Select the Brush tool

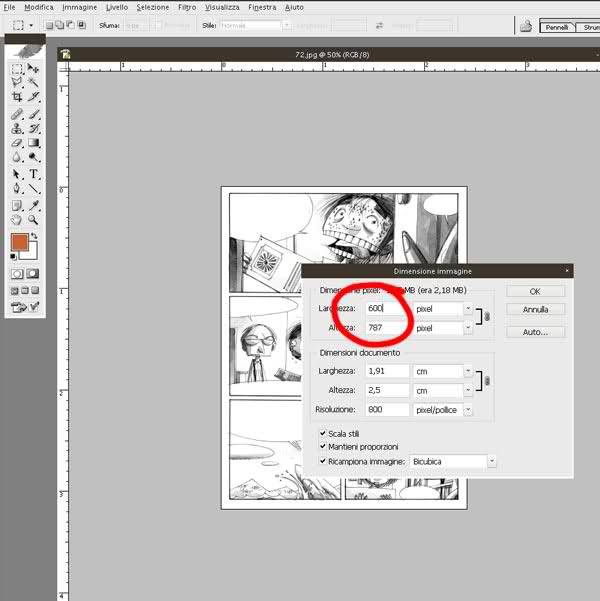[x=33, y=114]
